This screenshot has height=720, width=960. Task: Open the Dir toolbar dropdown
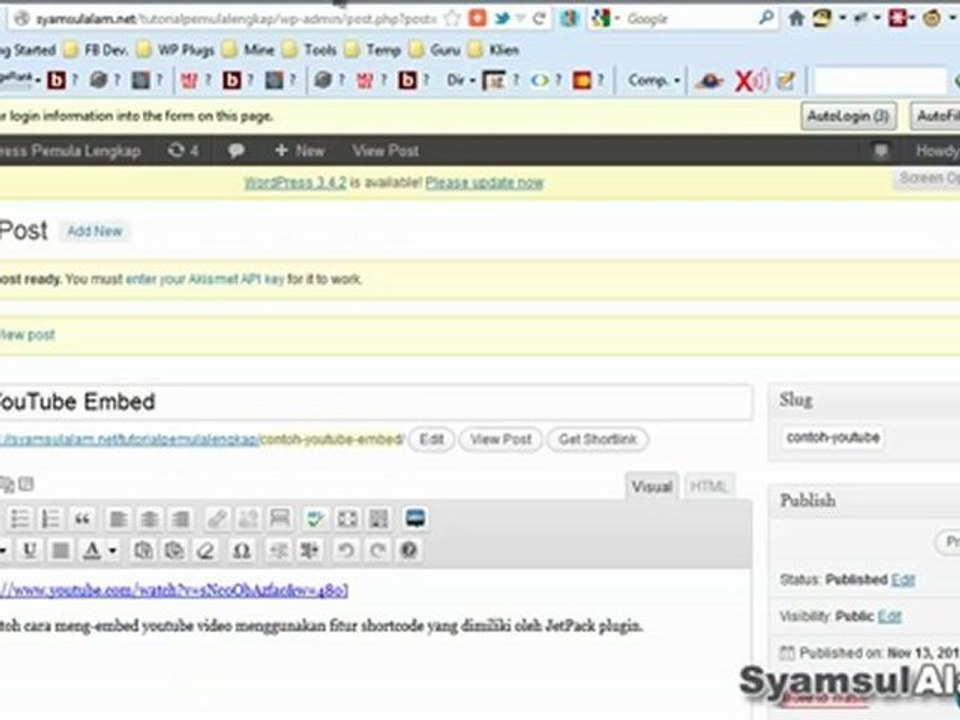tap(461, 80)
